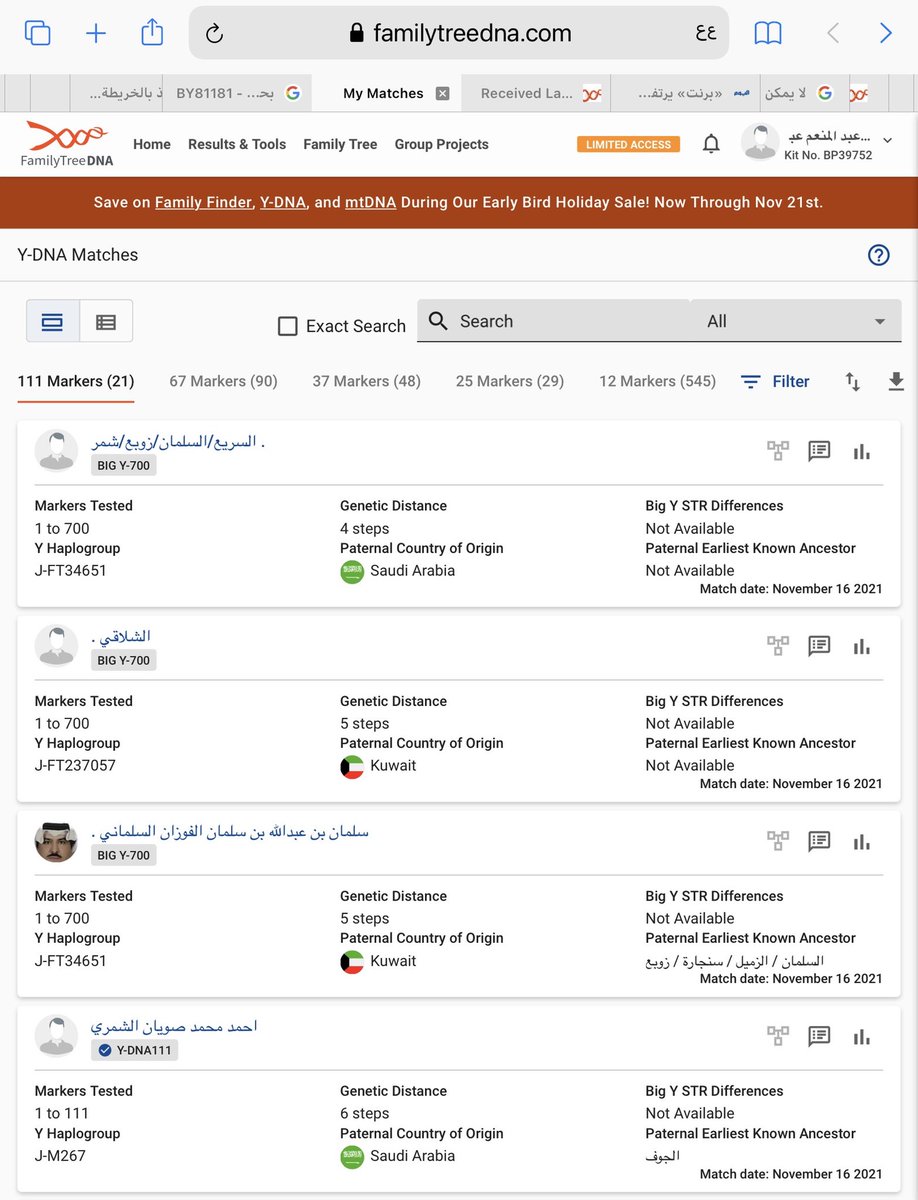Click haplogroup J-FT237057
This screenshot has height=1200, width=918.
[x=75, y=766]
